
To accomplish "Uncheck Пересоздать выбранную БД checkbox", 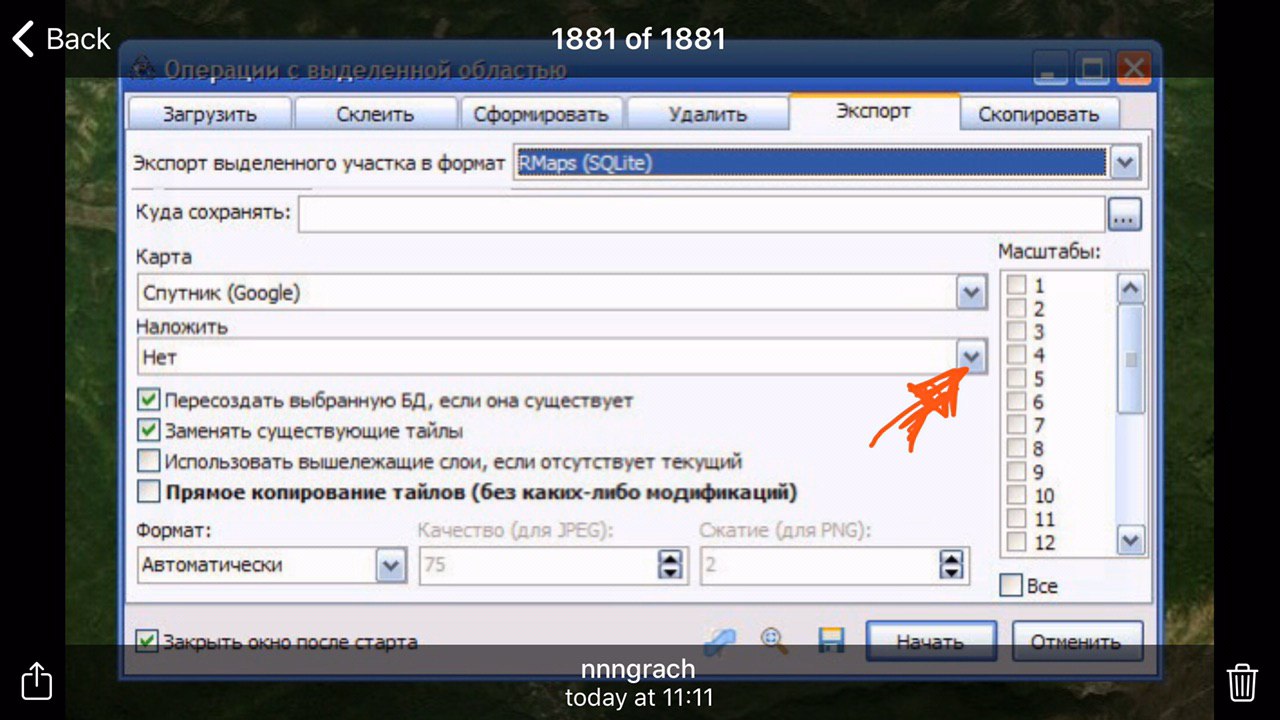I will pyautogui.click(x=149, y=401).
